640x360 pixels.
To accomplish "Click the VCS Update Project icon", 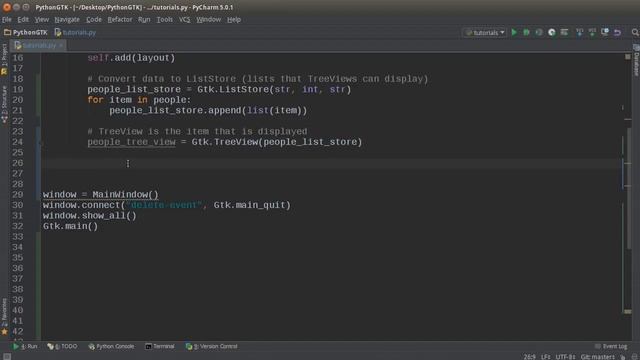I will point(579,32).
